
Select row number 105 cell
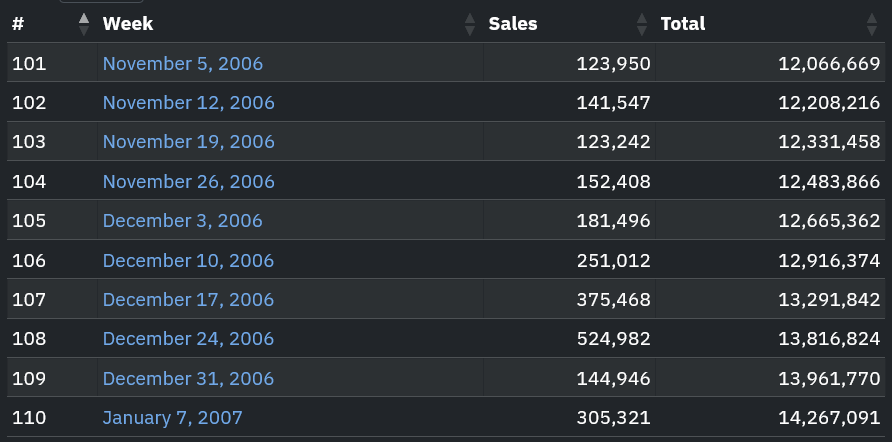(29, 221)
